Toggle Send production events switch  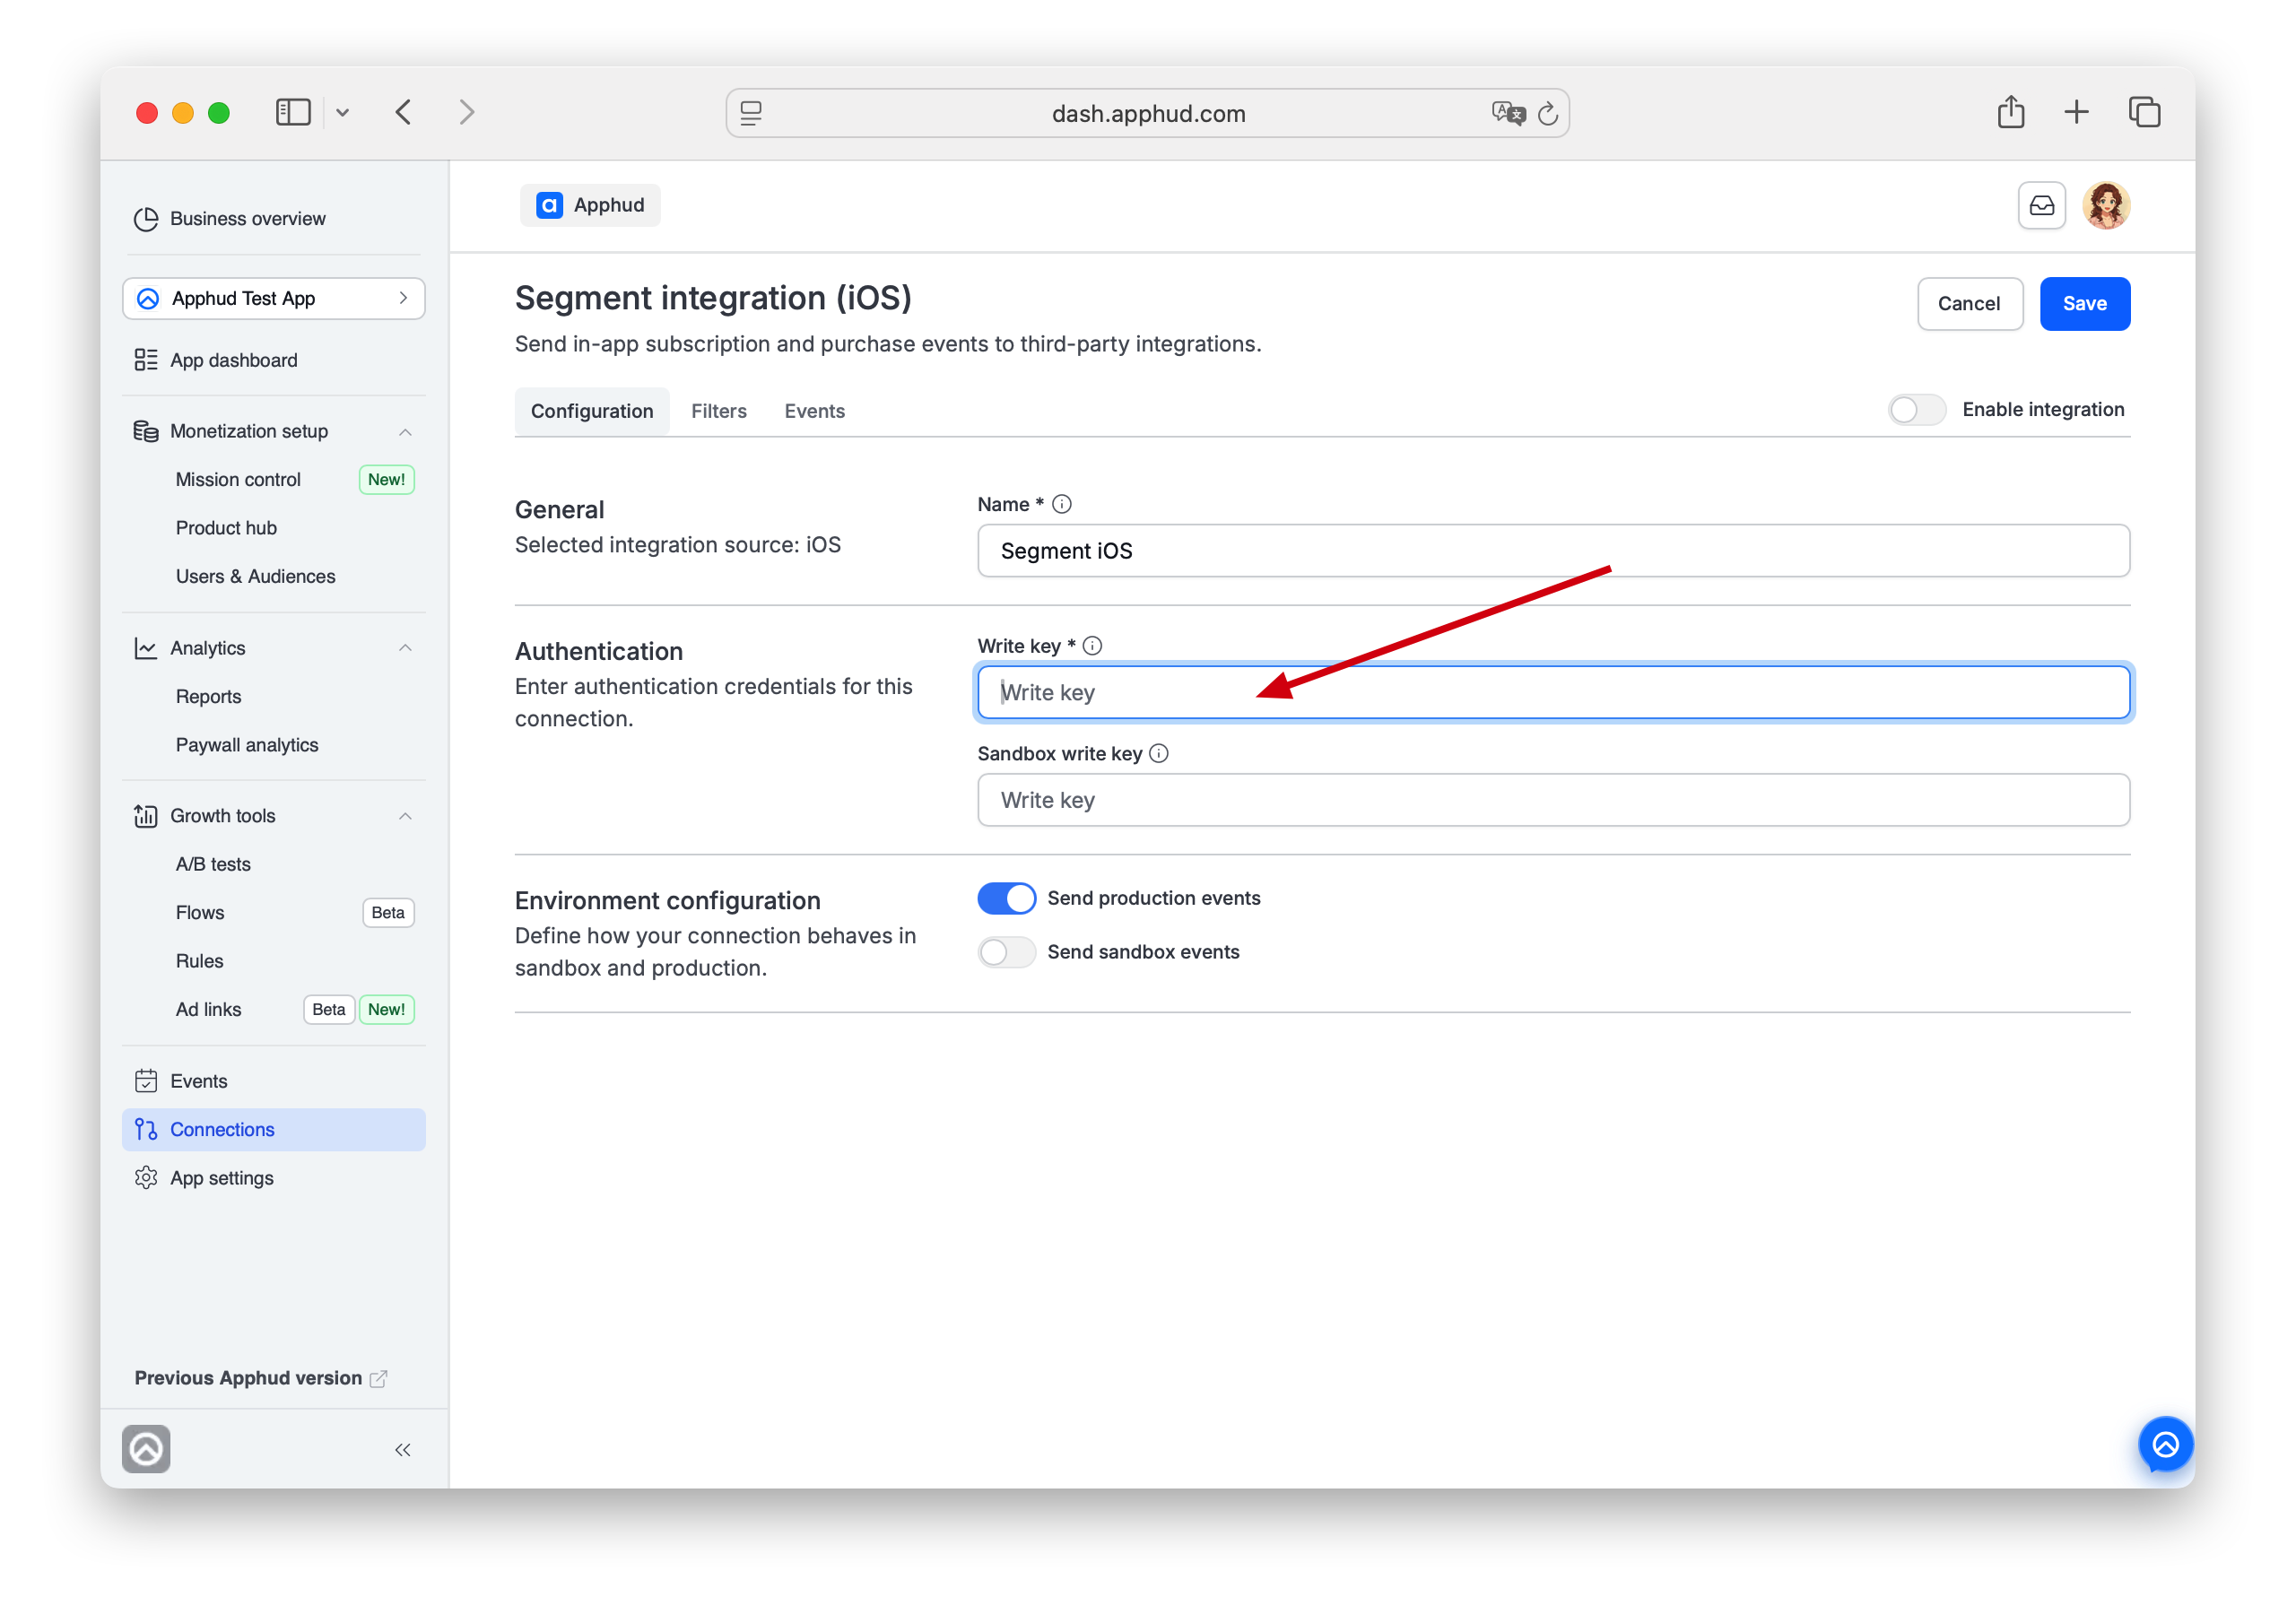click(x=1006, y=898)
